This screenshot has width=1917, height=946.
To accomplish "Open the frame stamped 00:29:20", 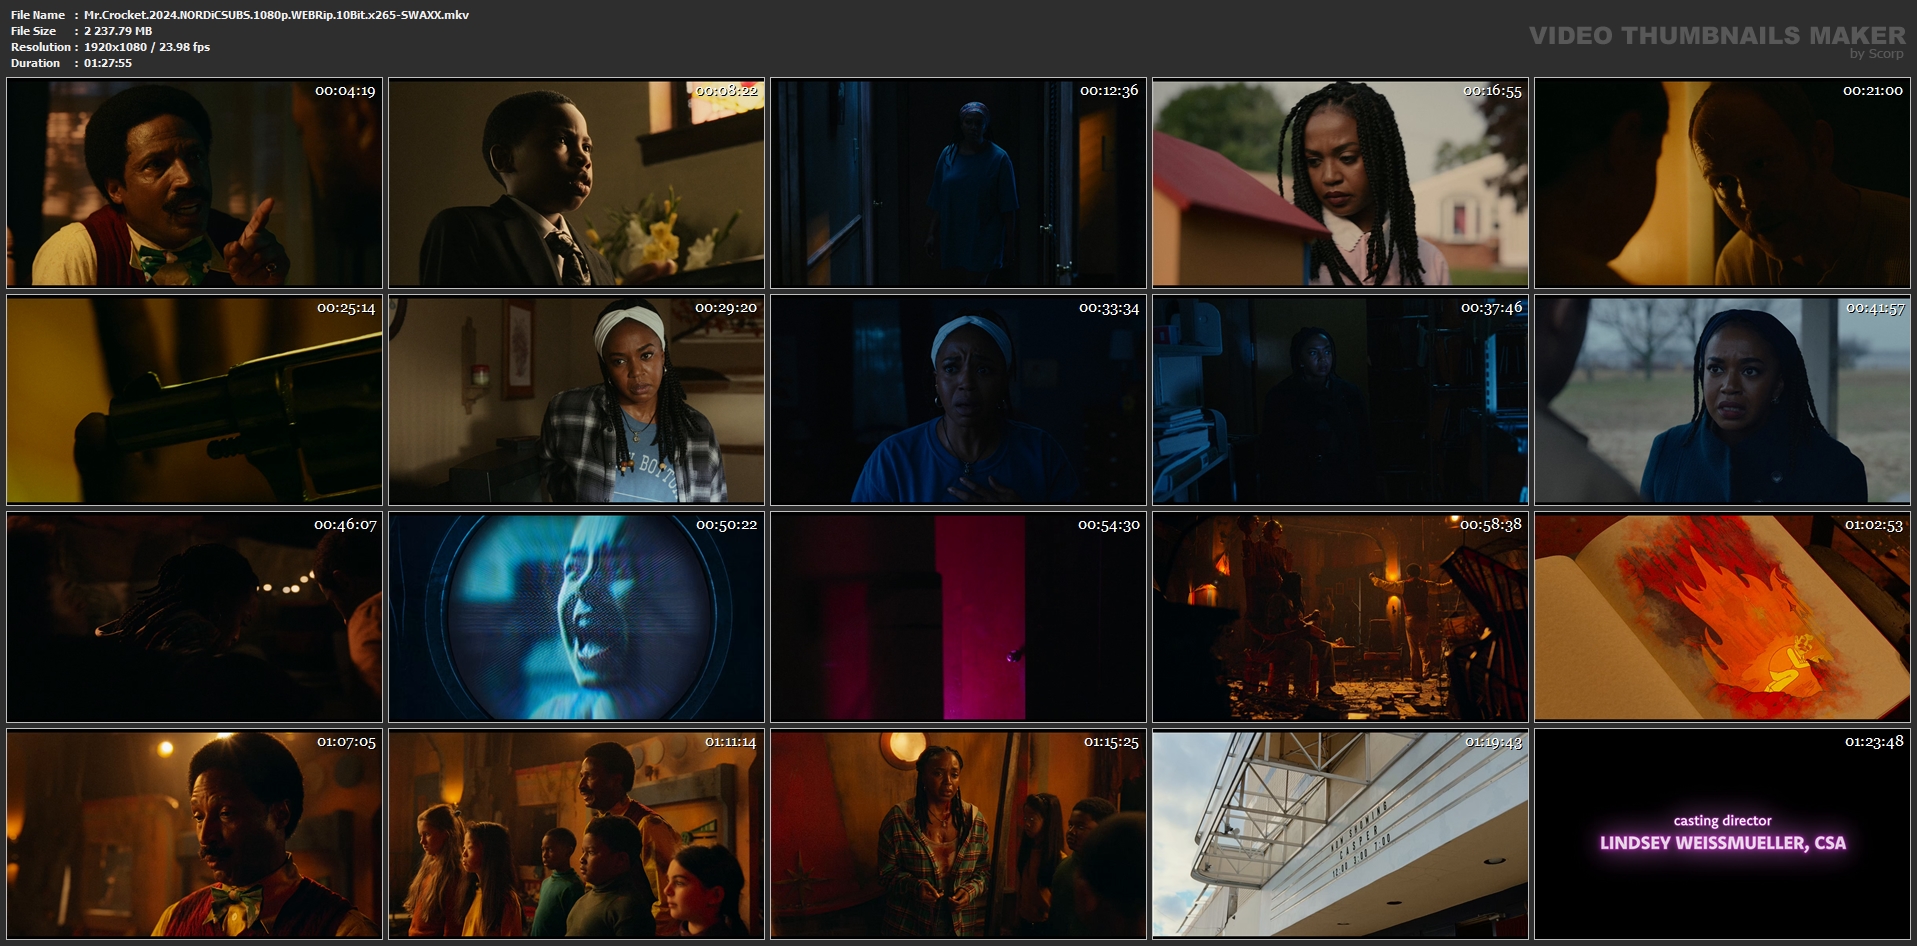I will (x=576, y=400).
